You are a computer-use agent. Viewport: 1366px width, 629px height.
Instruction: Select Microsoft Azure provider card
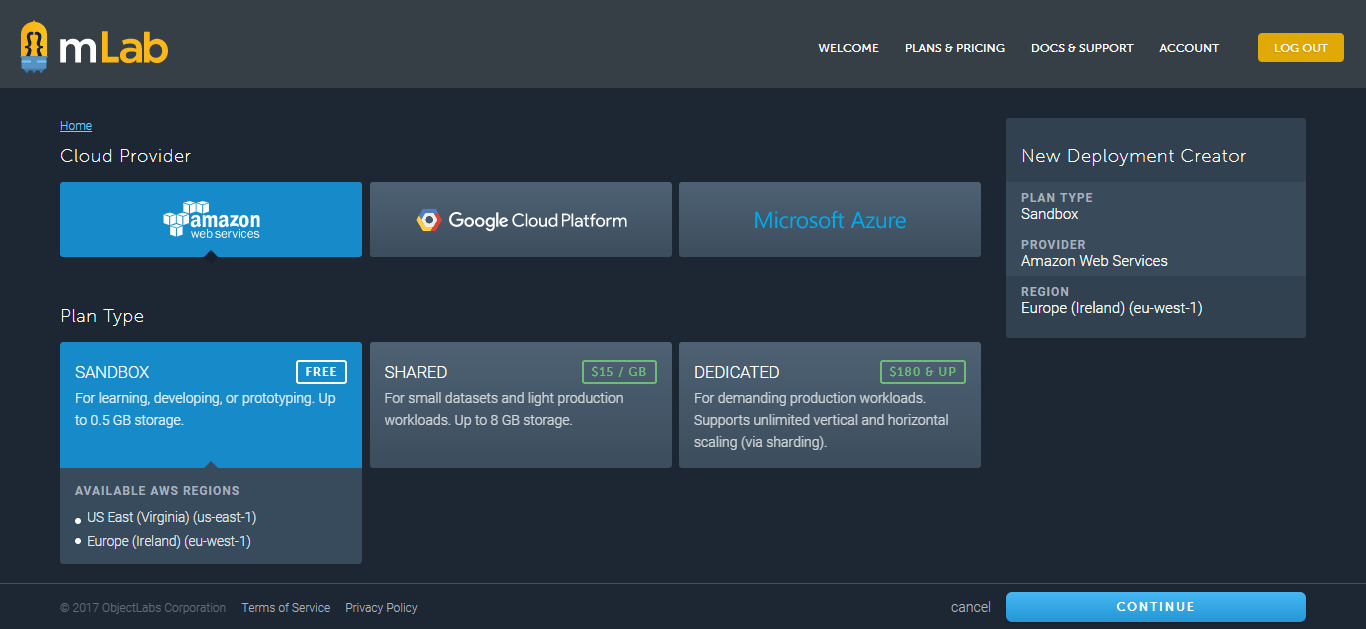(x=830, y=220)
